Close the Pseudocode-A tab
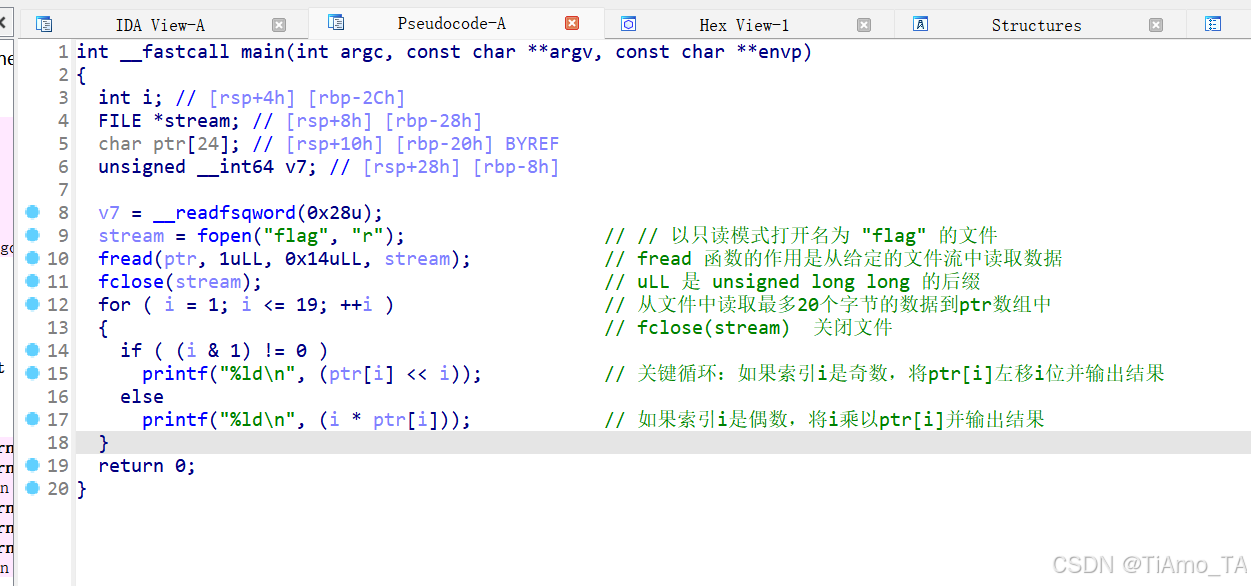1251x586 pixels. pyautogui.click(x=573, y=23)
